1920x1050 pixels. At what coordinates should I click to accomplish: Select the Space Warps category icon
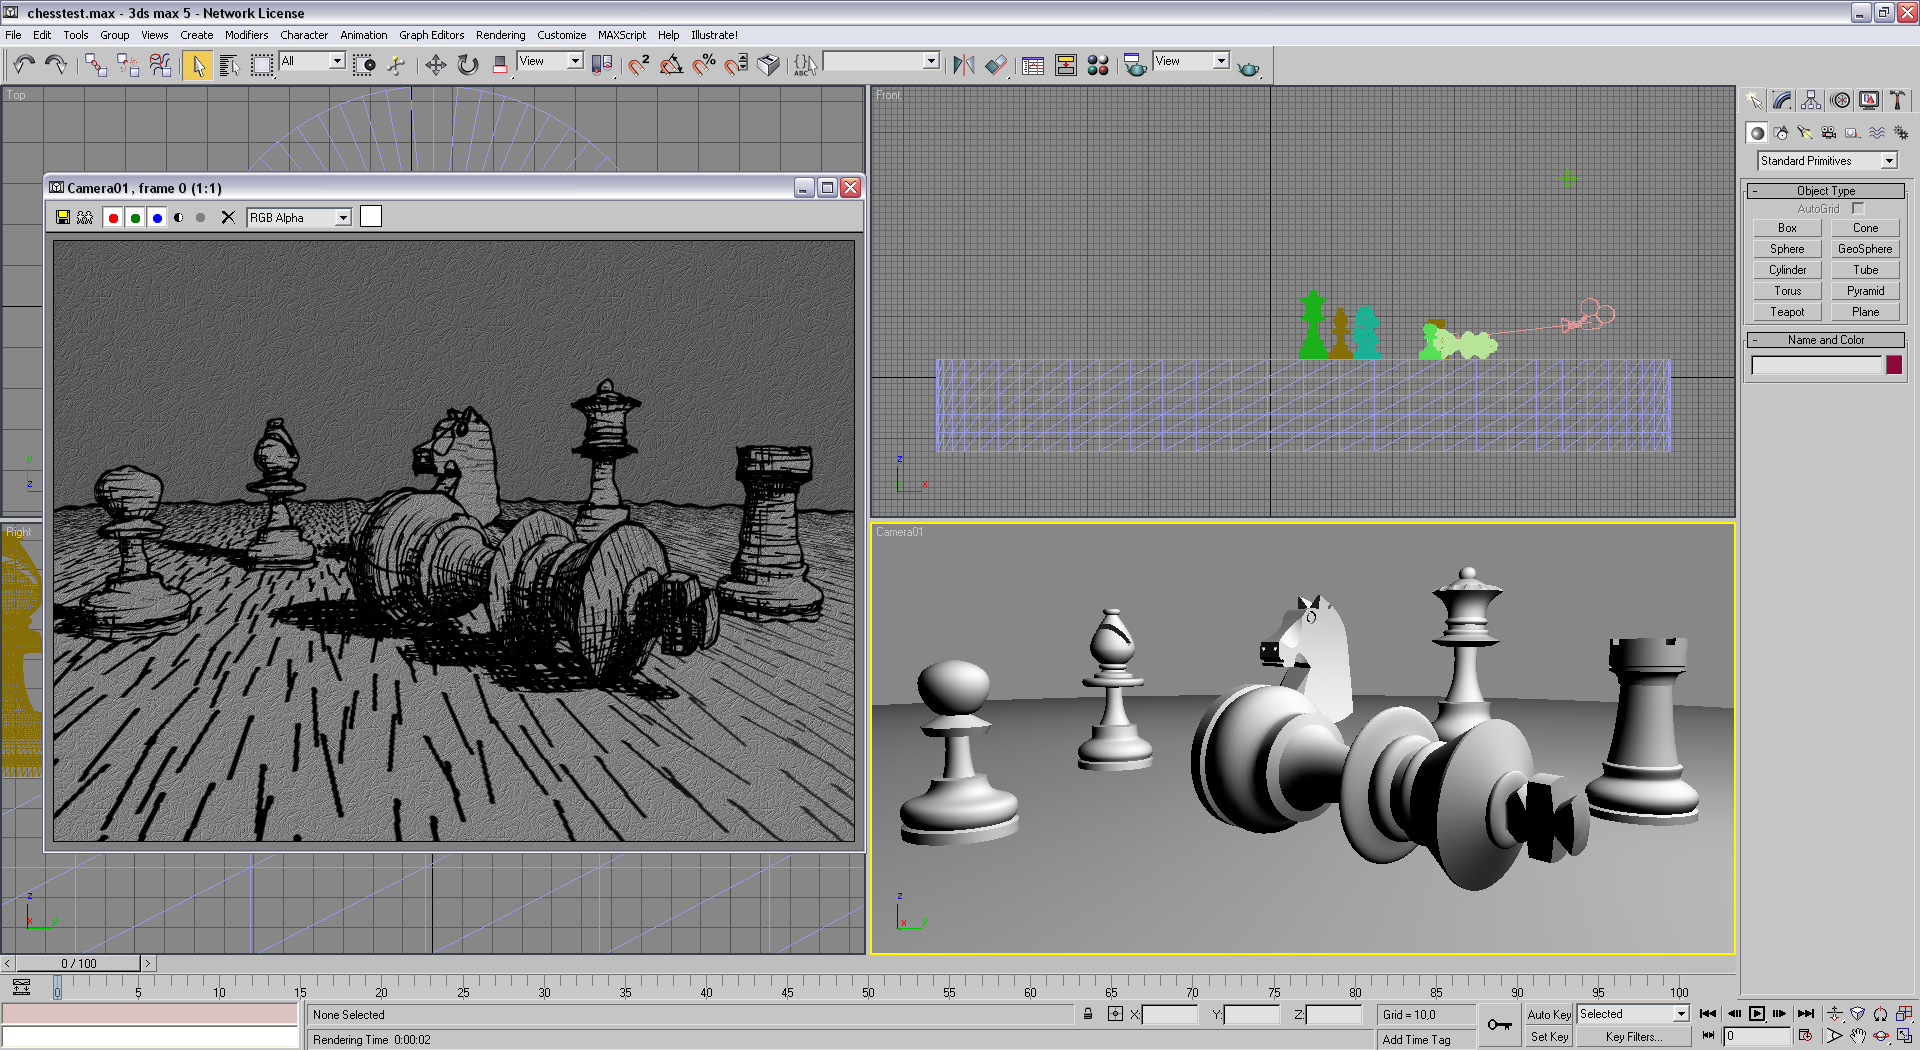tap(1877, 133)
